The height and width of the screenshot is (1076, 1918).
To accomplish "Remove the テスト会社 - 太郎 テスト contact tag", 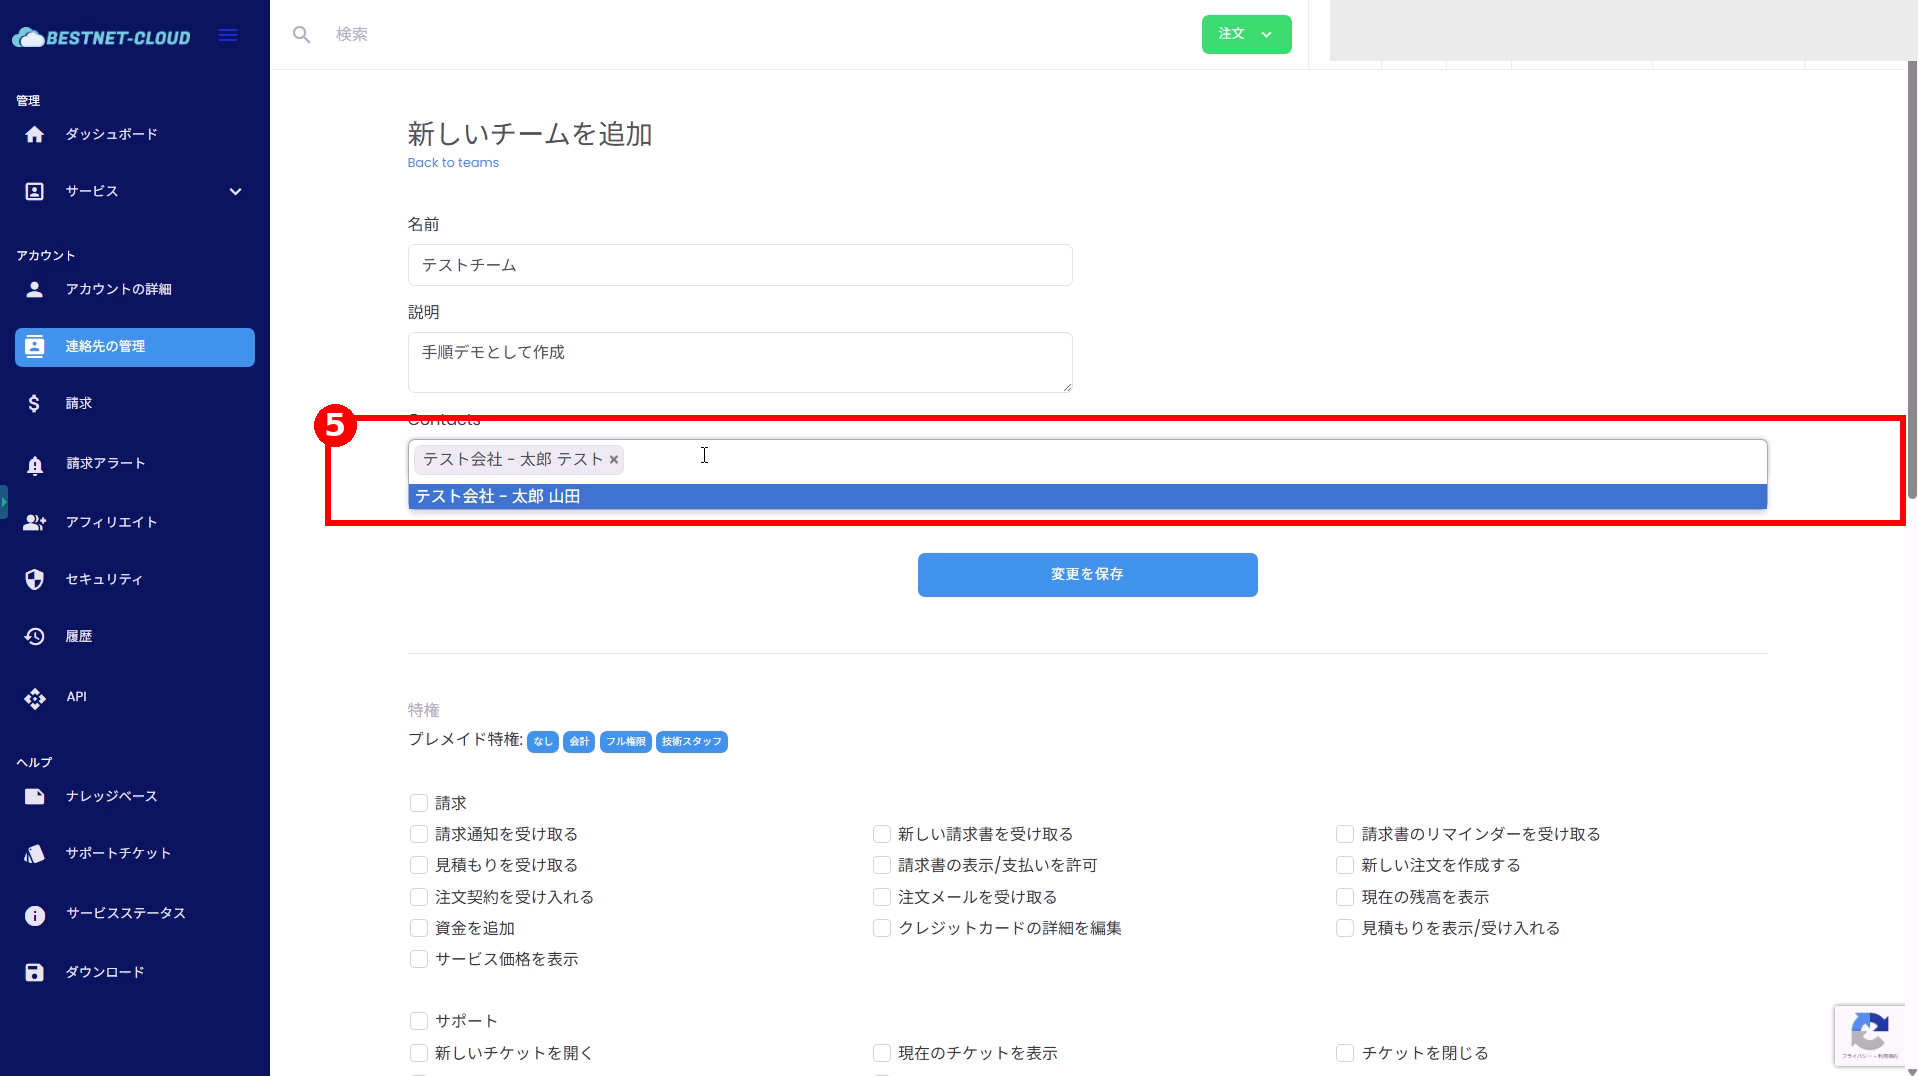I will 614,460.
